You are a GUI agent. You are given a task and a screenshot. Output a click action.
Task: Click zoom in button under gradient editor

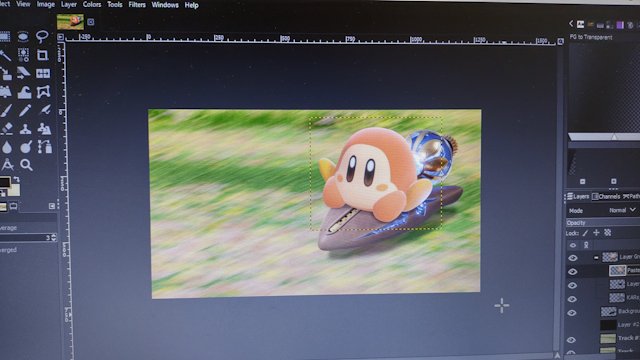point(613,181)
